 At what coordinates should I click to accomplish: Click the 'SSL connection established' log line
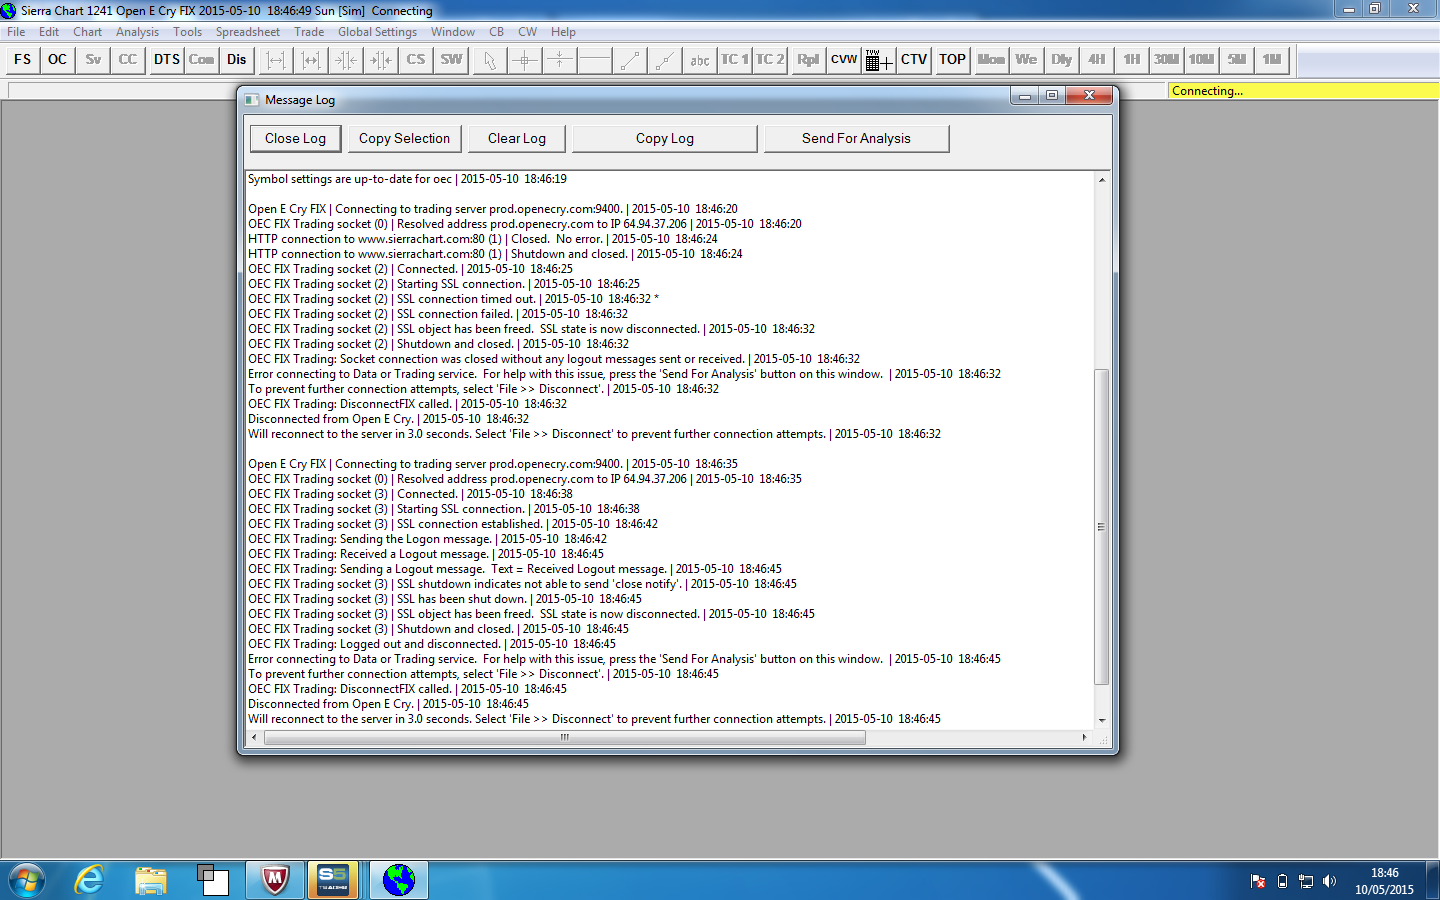point(453,524)
